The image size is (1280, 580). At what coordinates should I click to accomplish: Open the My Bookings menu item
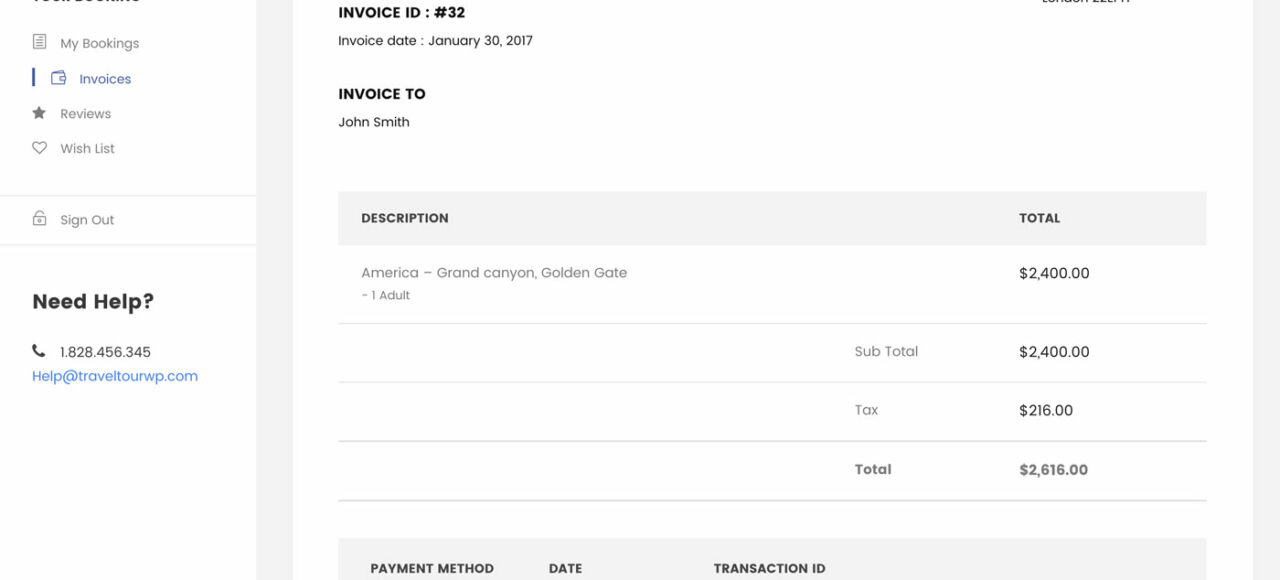(99, 43)
